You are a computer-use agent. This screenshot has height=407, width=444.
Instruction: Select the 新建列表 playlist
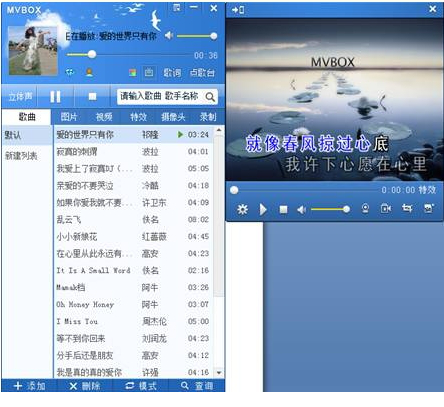point(27,155)
